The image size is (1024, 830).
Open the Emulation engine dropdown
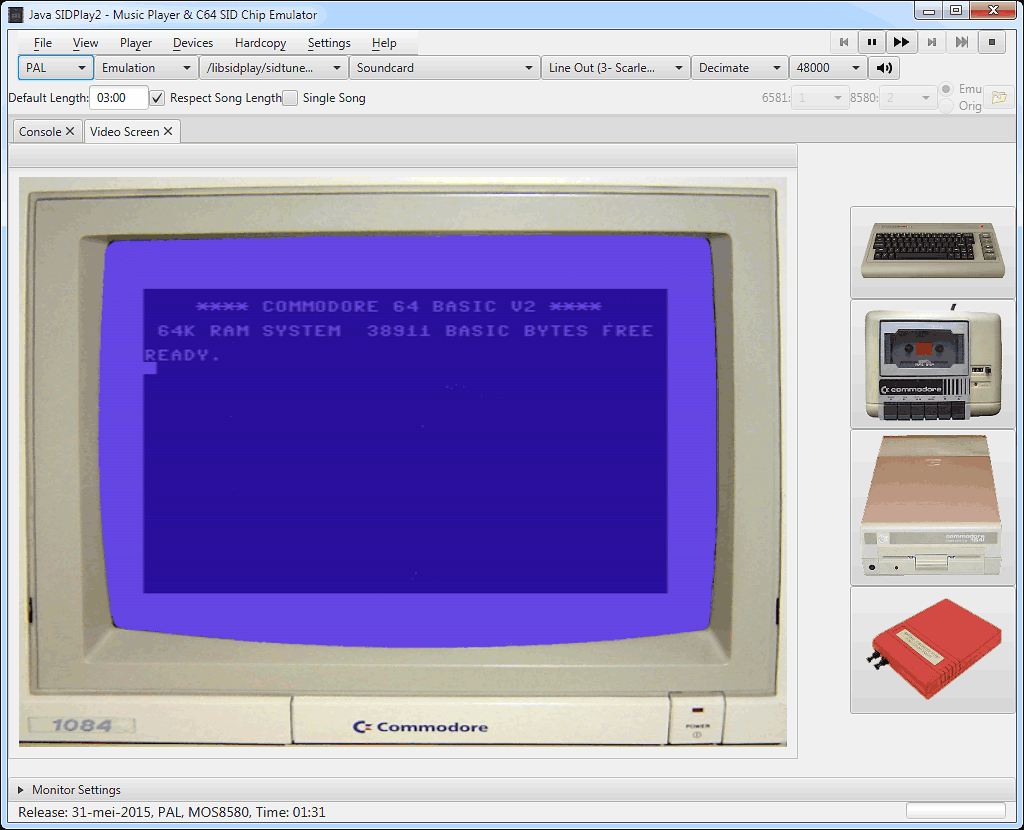tap(146, 68)
